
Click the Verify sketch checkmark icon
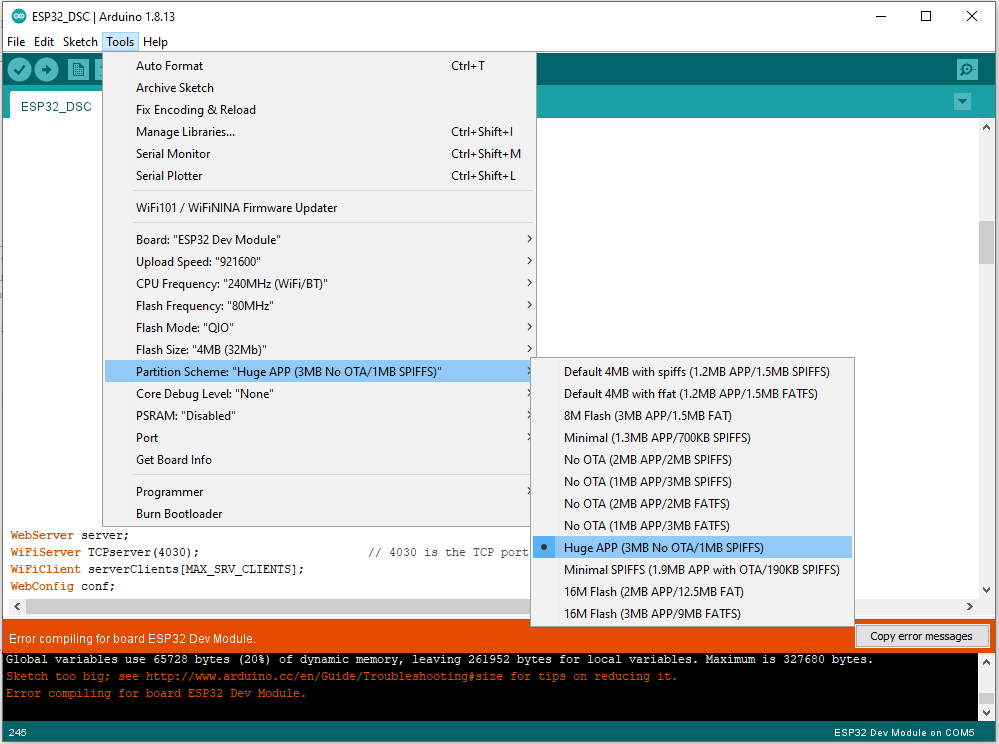pos(20,69)
